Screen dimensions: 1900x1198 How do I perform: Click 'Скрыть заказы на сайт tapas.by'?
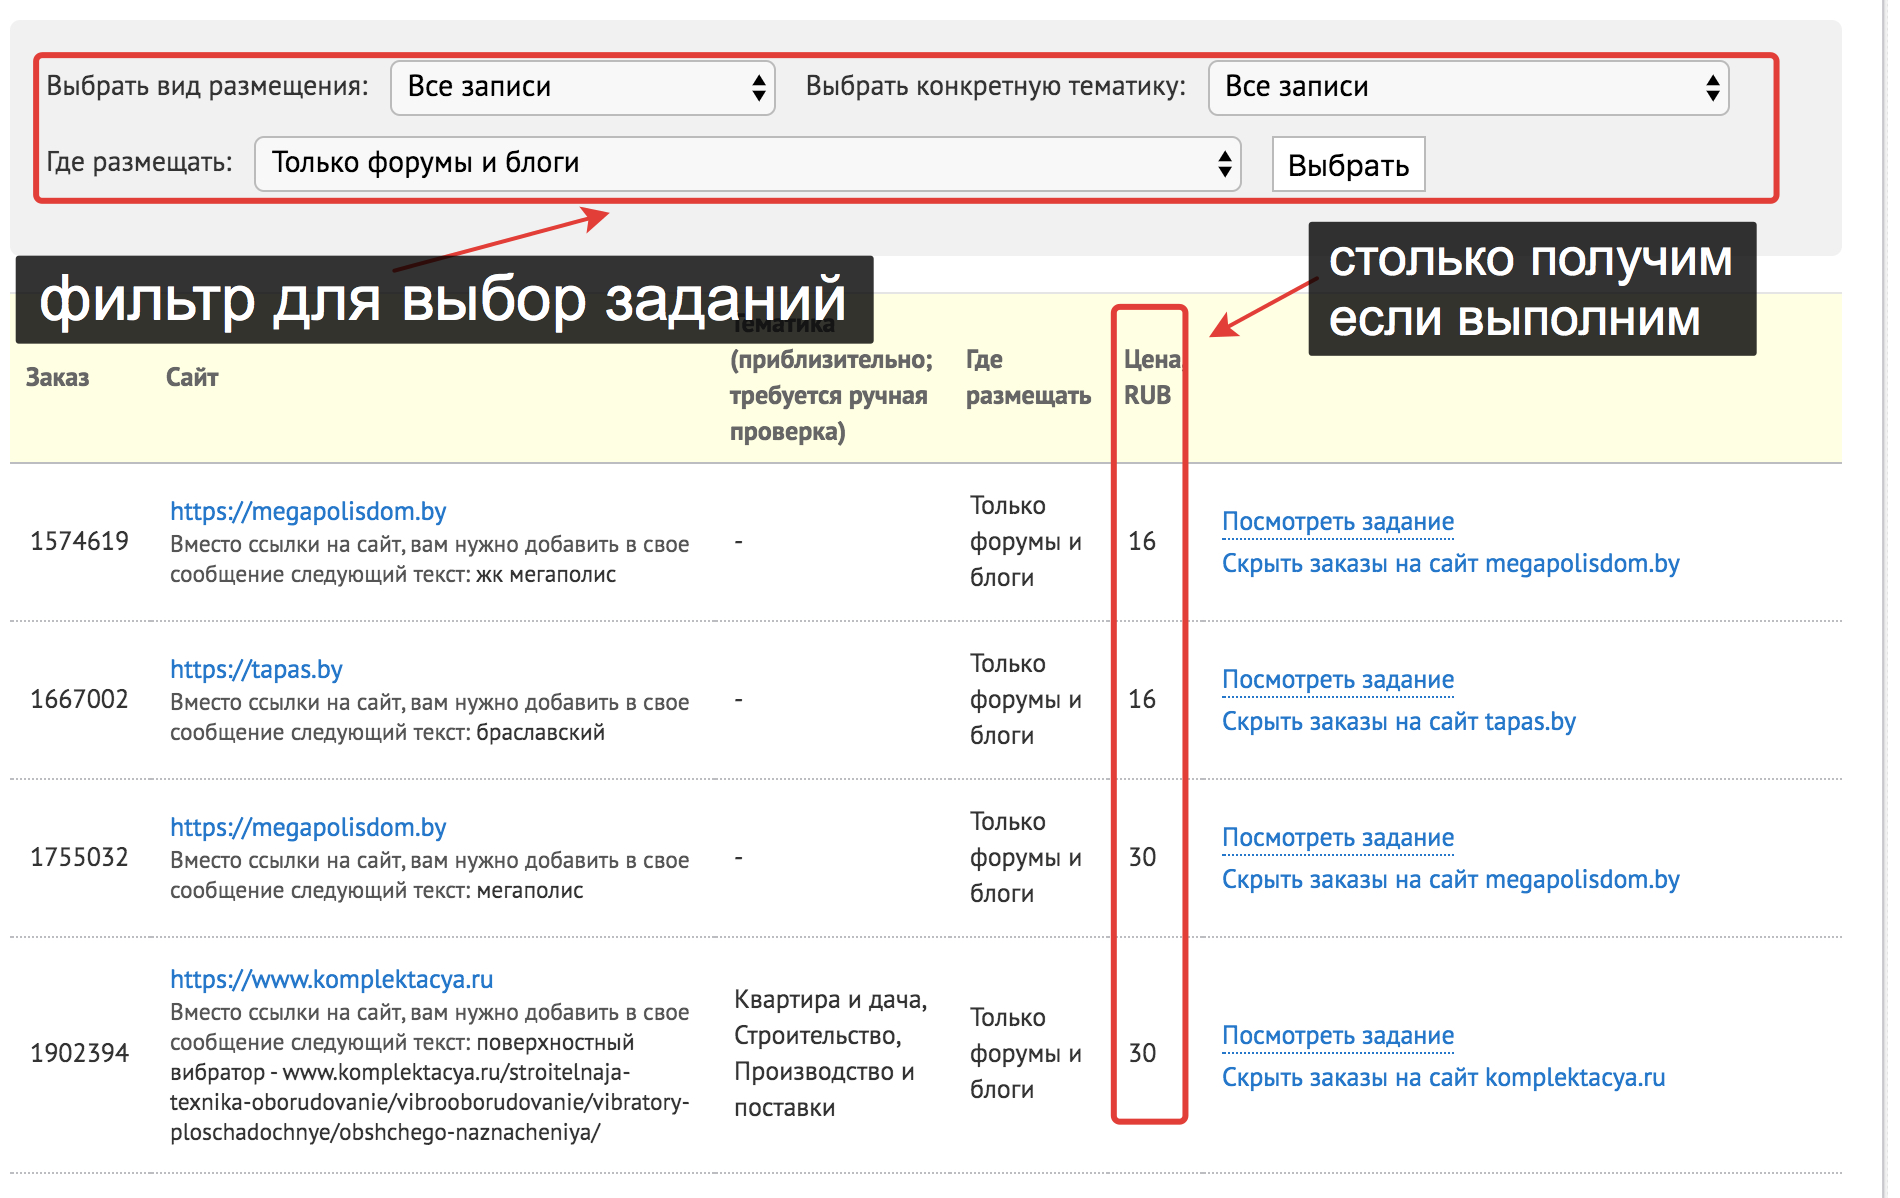pos(1399,722)
